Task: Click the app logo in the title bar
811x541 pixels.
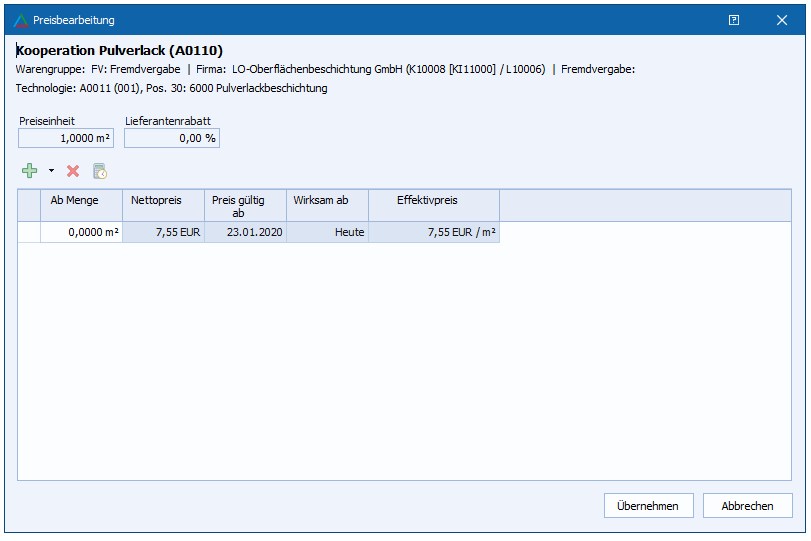Action: (x=21, y=19)
